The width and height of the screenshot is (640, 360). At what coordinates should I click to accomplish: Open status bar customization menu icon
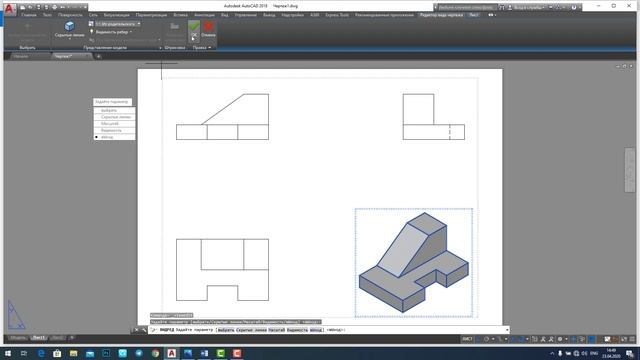(x=632, y=339)
